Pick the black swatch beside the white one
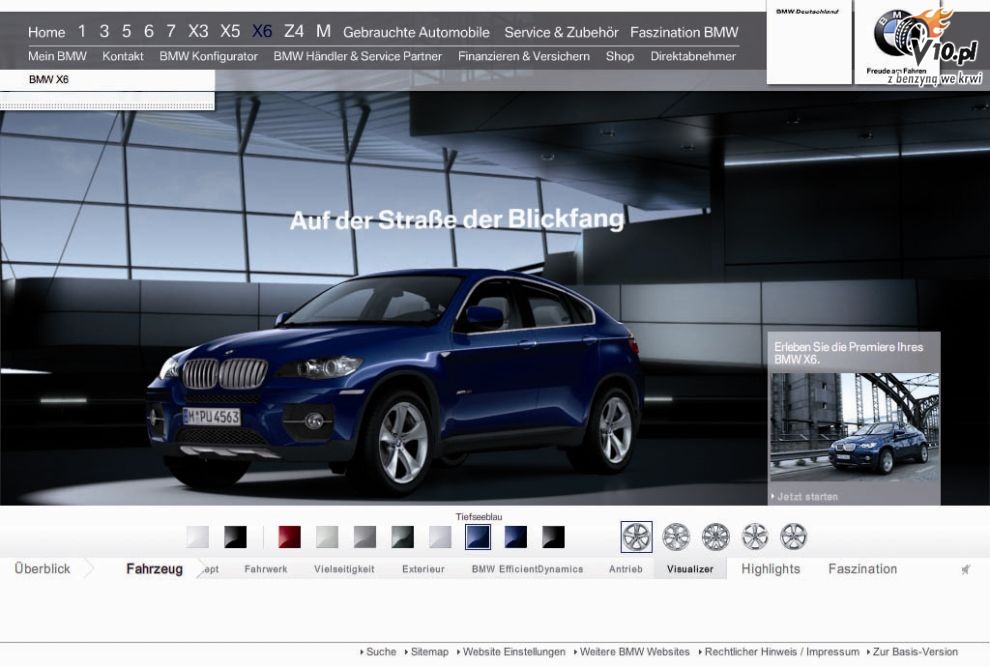990x667 pixels. (x=236, y=537)
